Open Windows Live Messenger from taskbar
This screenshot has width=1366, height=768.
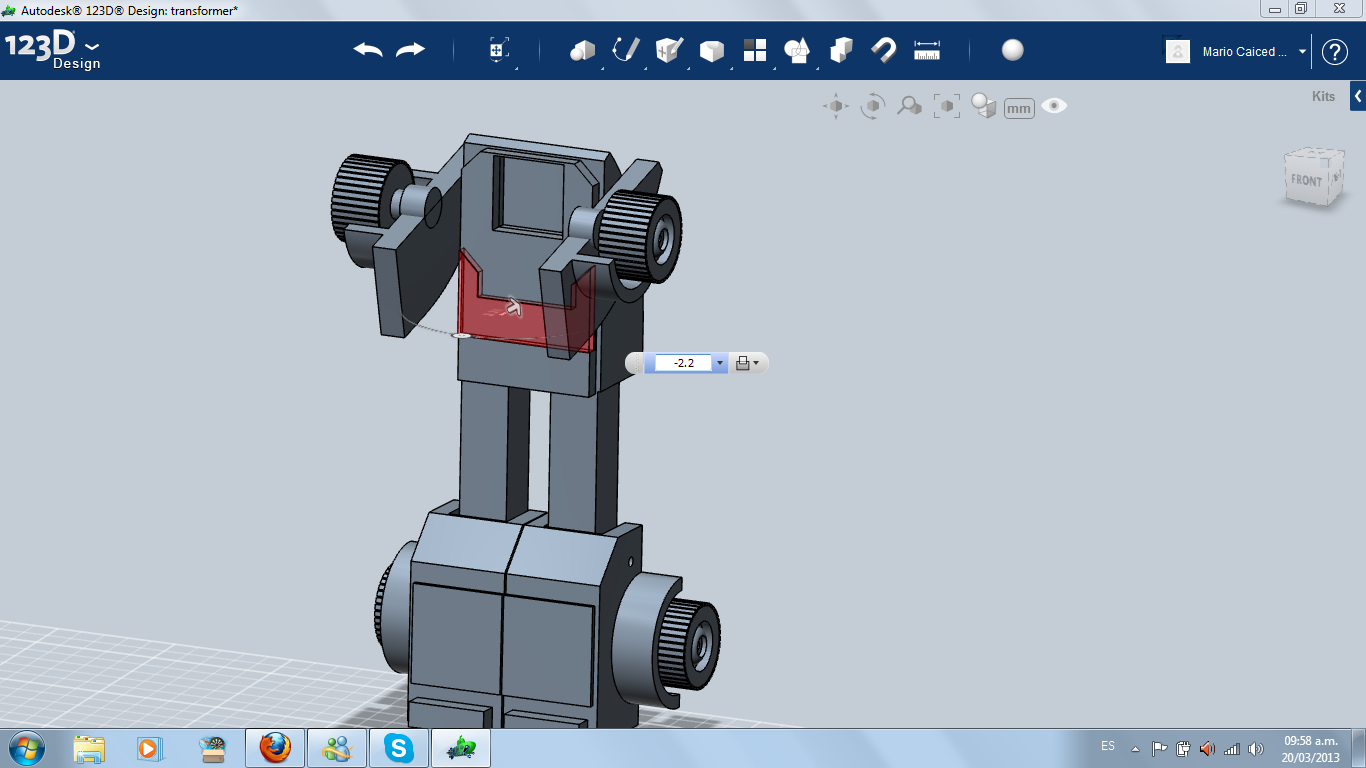(x=336, y=748)
